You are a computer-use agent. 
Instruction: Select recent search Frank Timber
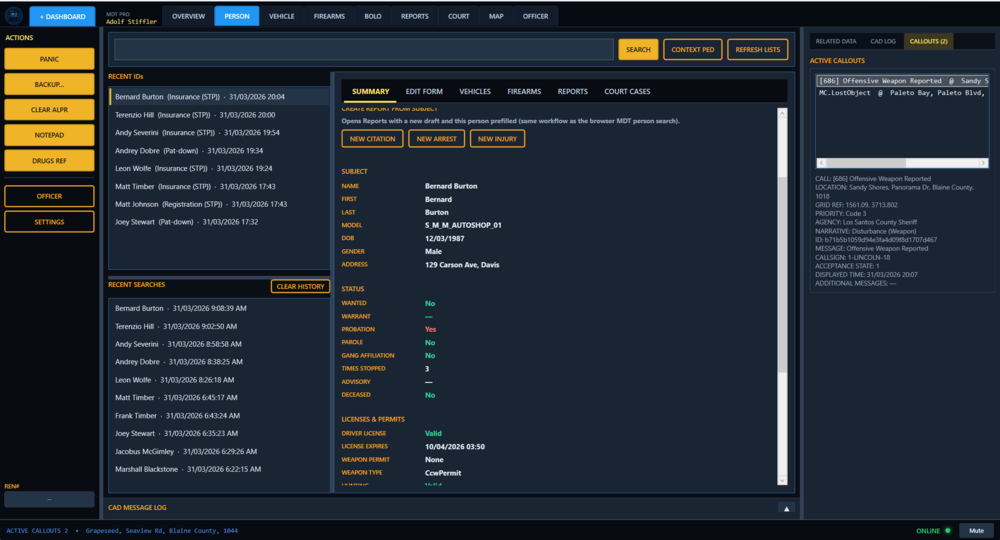click(x=219, y=416)
